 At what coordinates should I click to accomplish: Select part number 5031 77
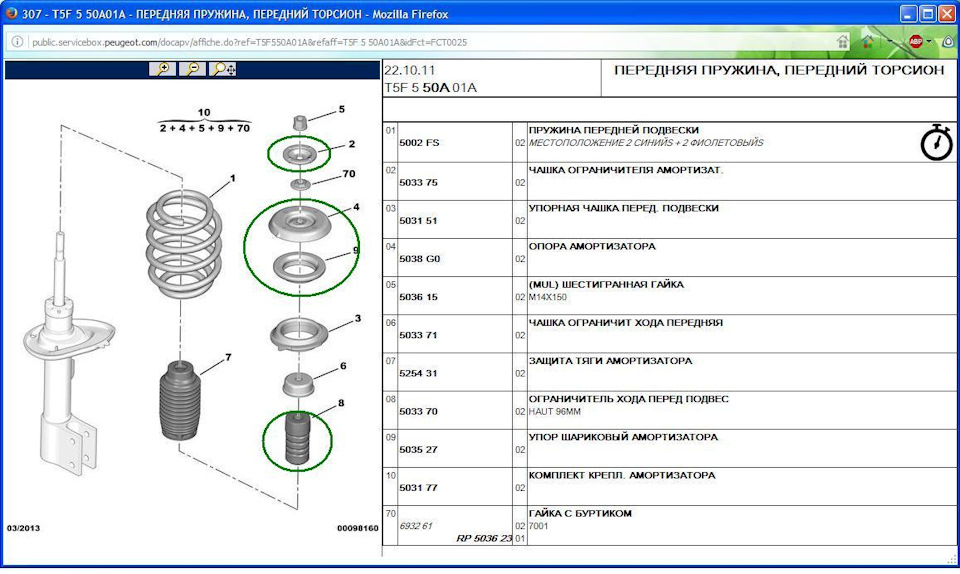(x=418, y=488)
